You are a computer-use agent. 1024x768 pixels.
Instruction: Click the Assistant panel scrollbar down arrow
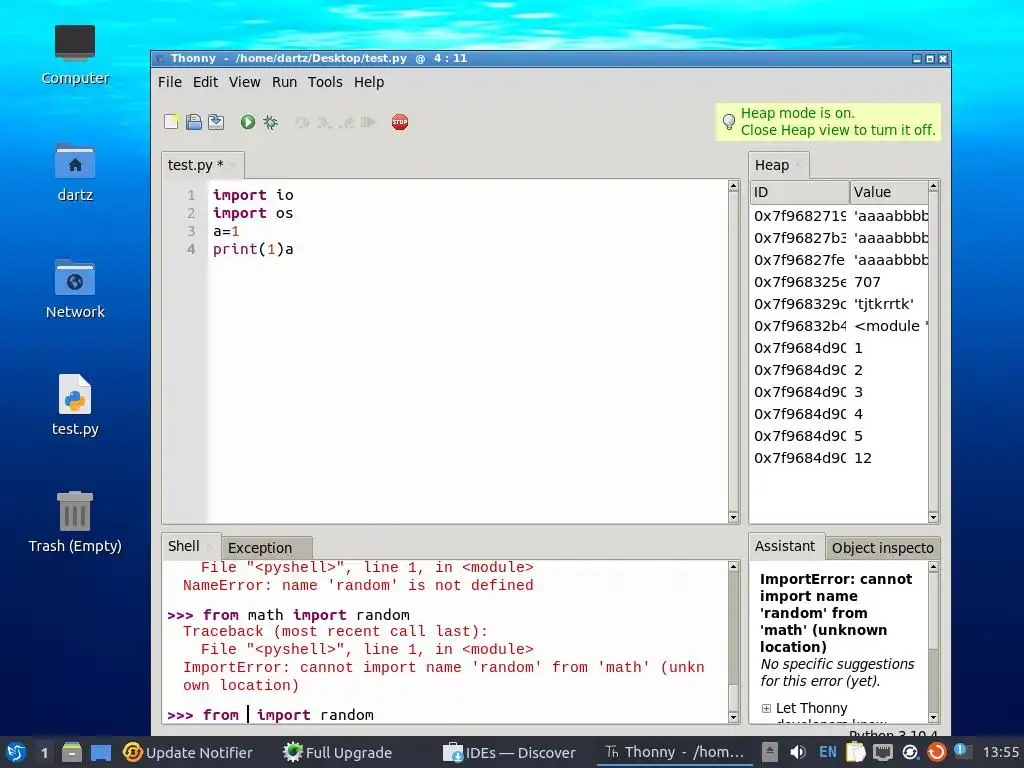[933, 717]
